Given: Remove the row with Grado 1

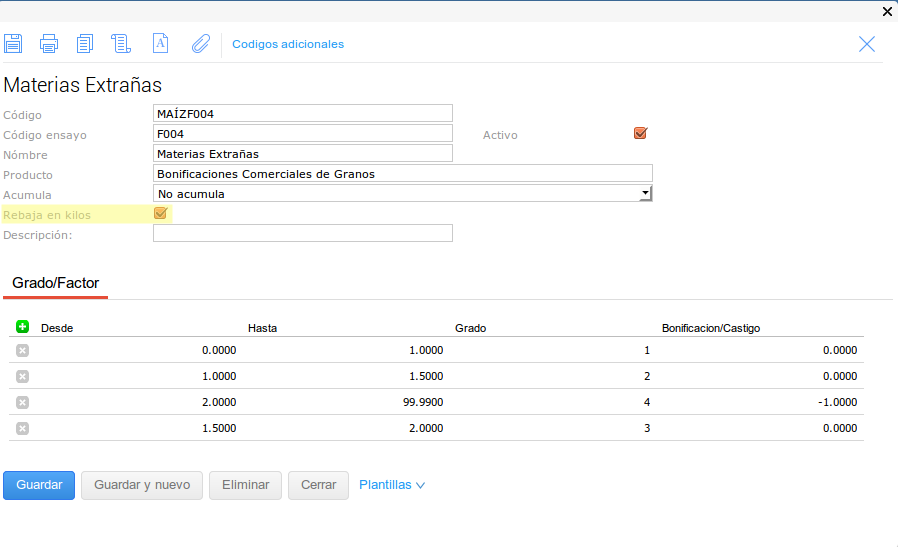Looking at the screenshot, I should coord(22,350).
